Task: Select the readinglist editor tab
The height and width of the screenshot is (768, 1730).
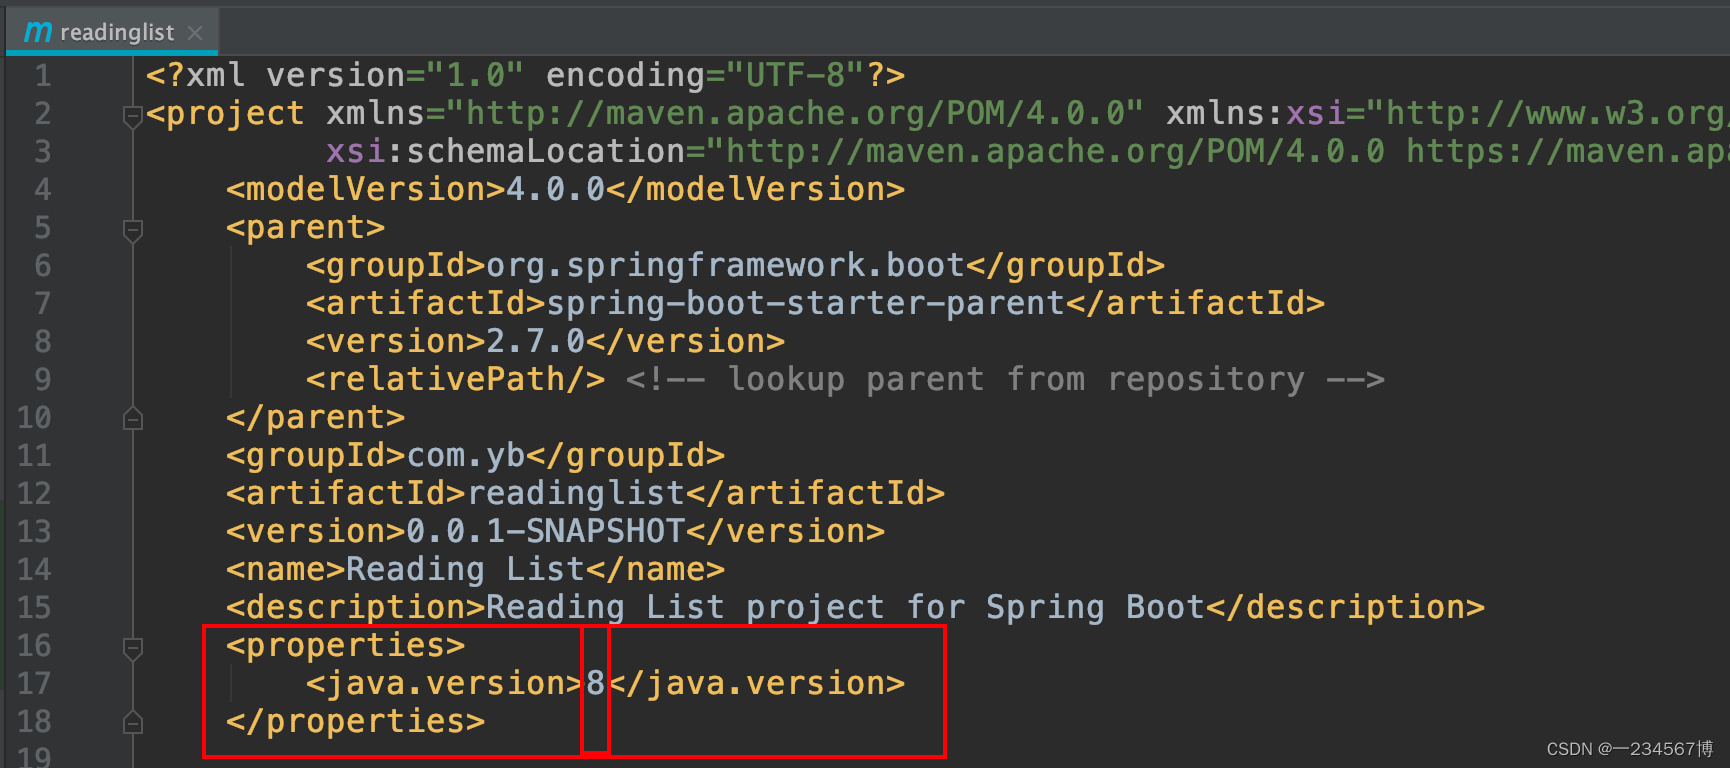Action: point(113,32)
